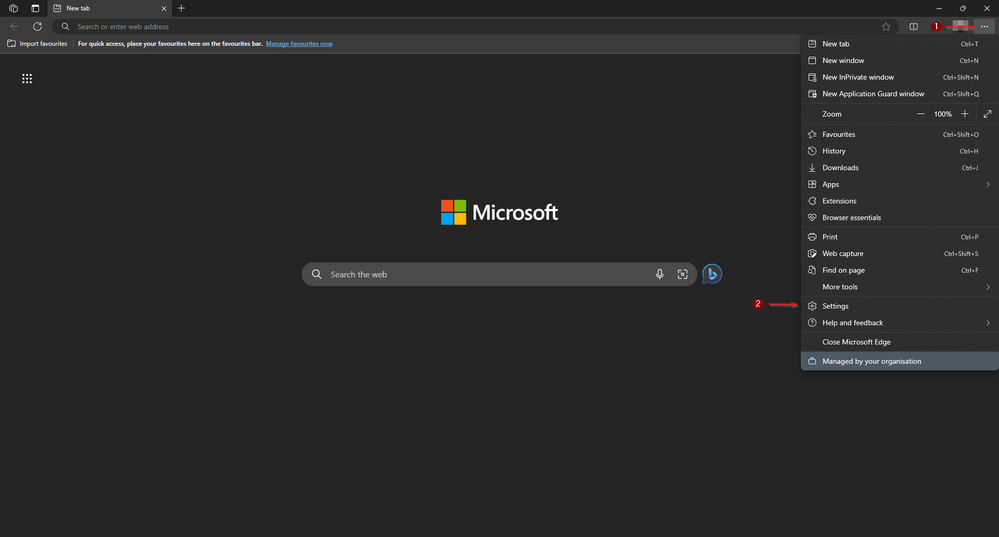Image resolution: width=999 pixels, height=537 pixels.
Task: Select New window menu item
Action: [x=899, y=61]
